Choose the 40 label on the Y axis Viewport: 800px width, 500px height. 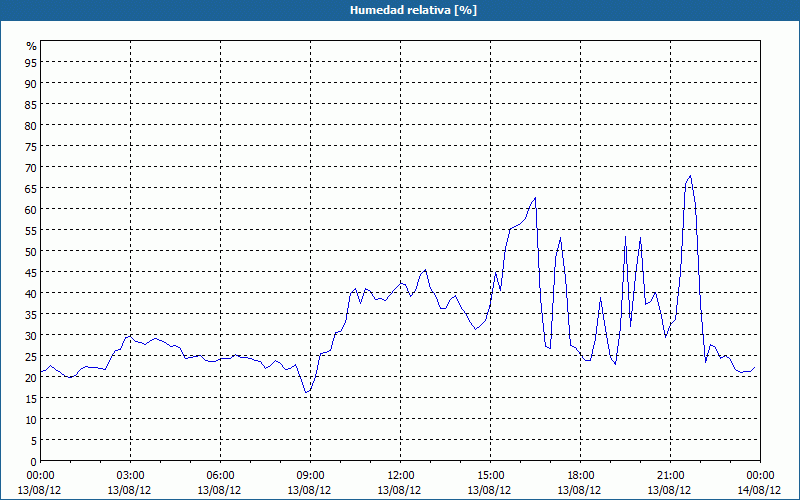(x=31, y=293)
